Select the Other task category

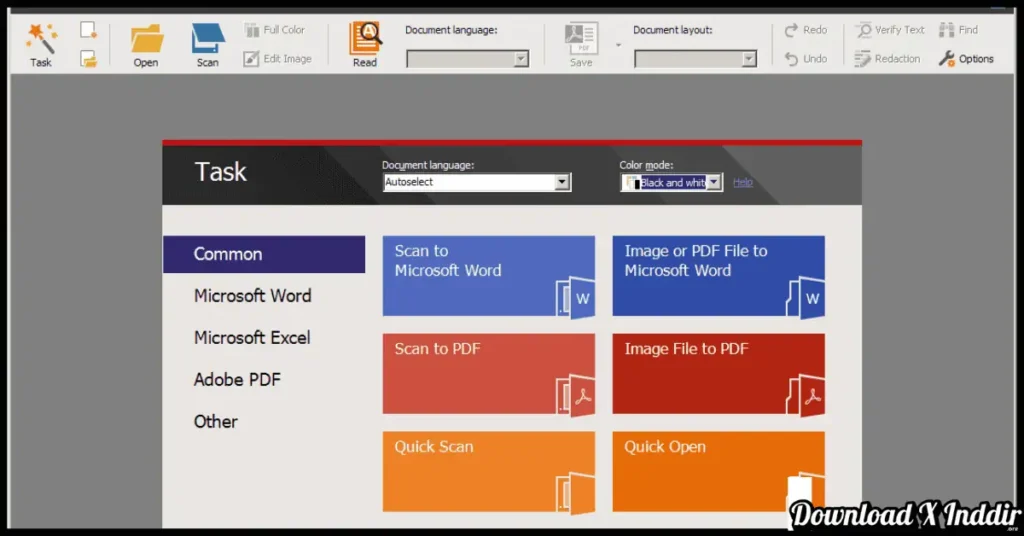[216, 422]
